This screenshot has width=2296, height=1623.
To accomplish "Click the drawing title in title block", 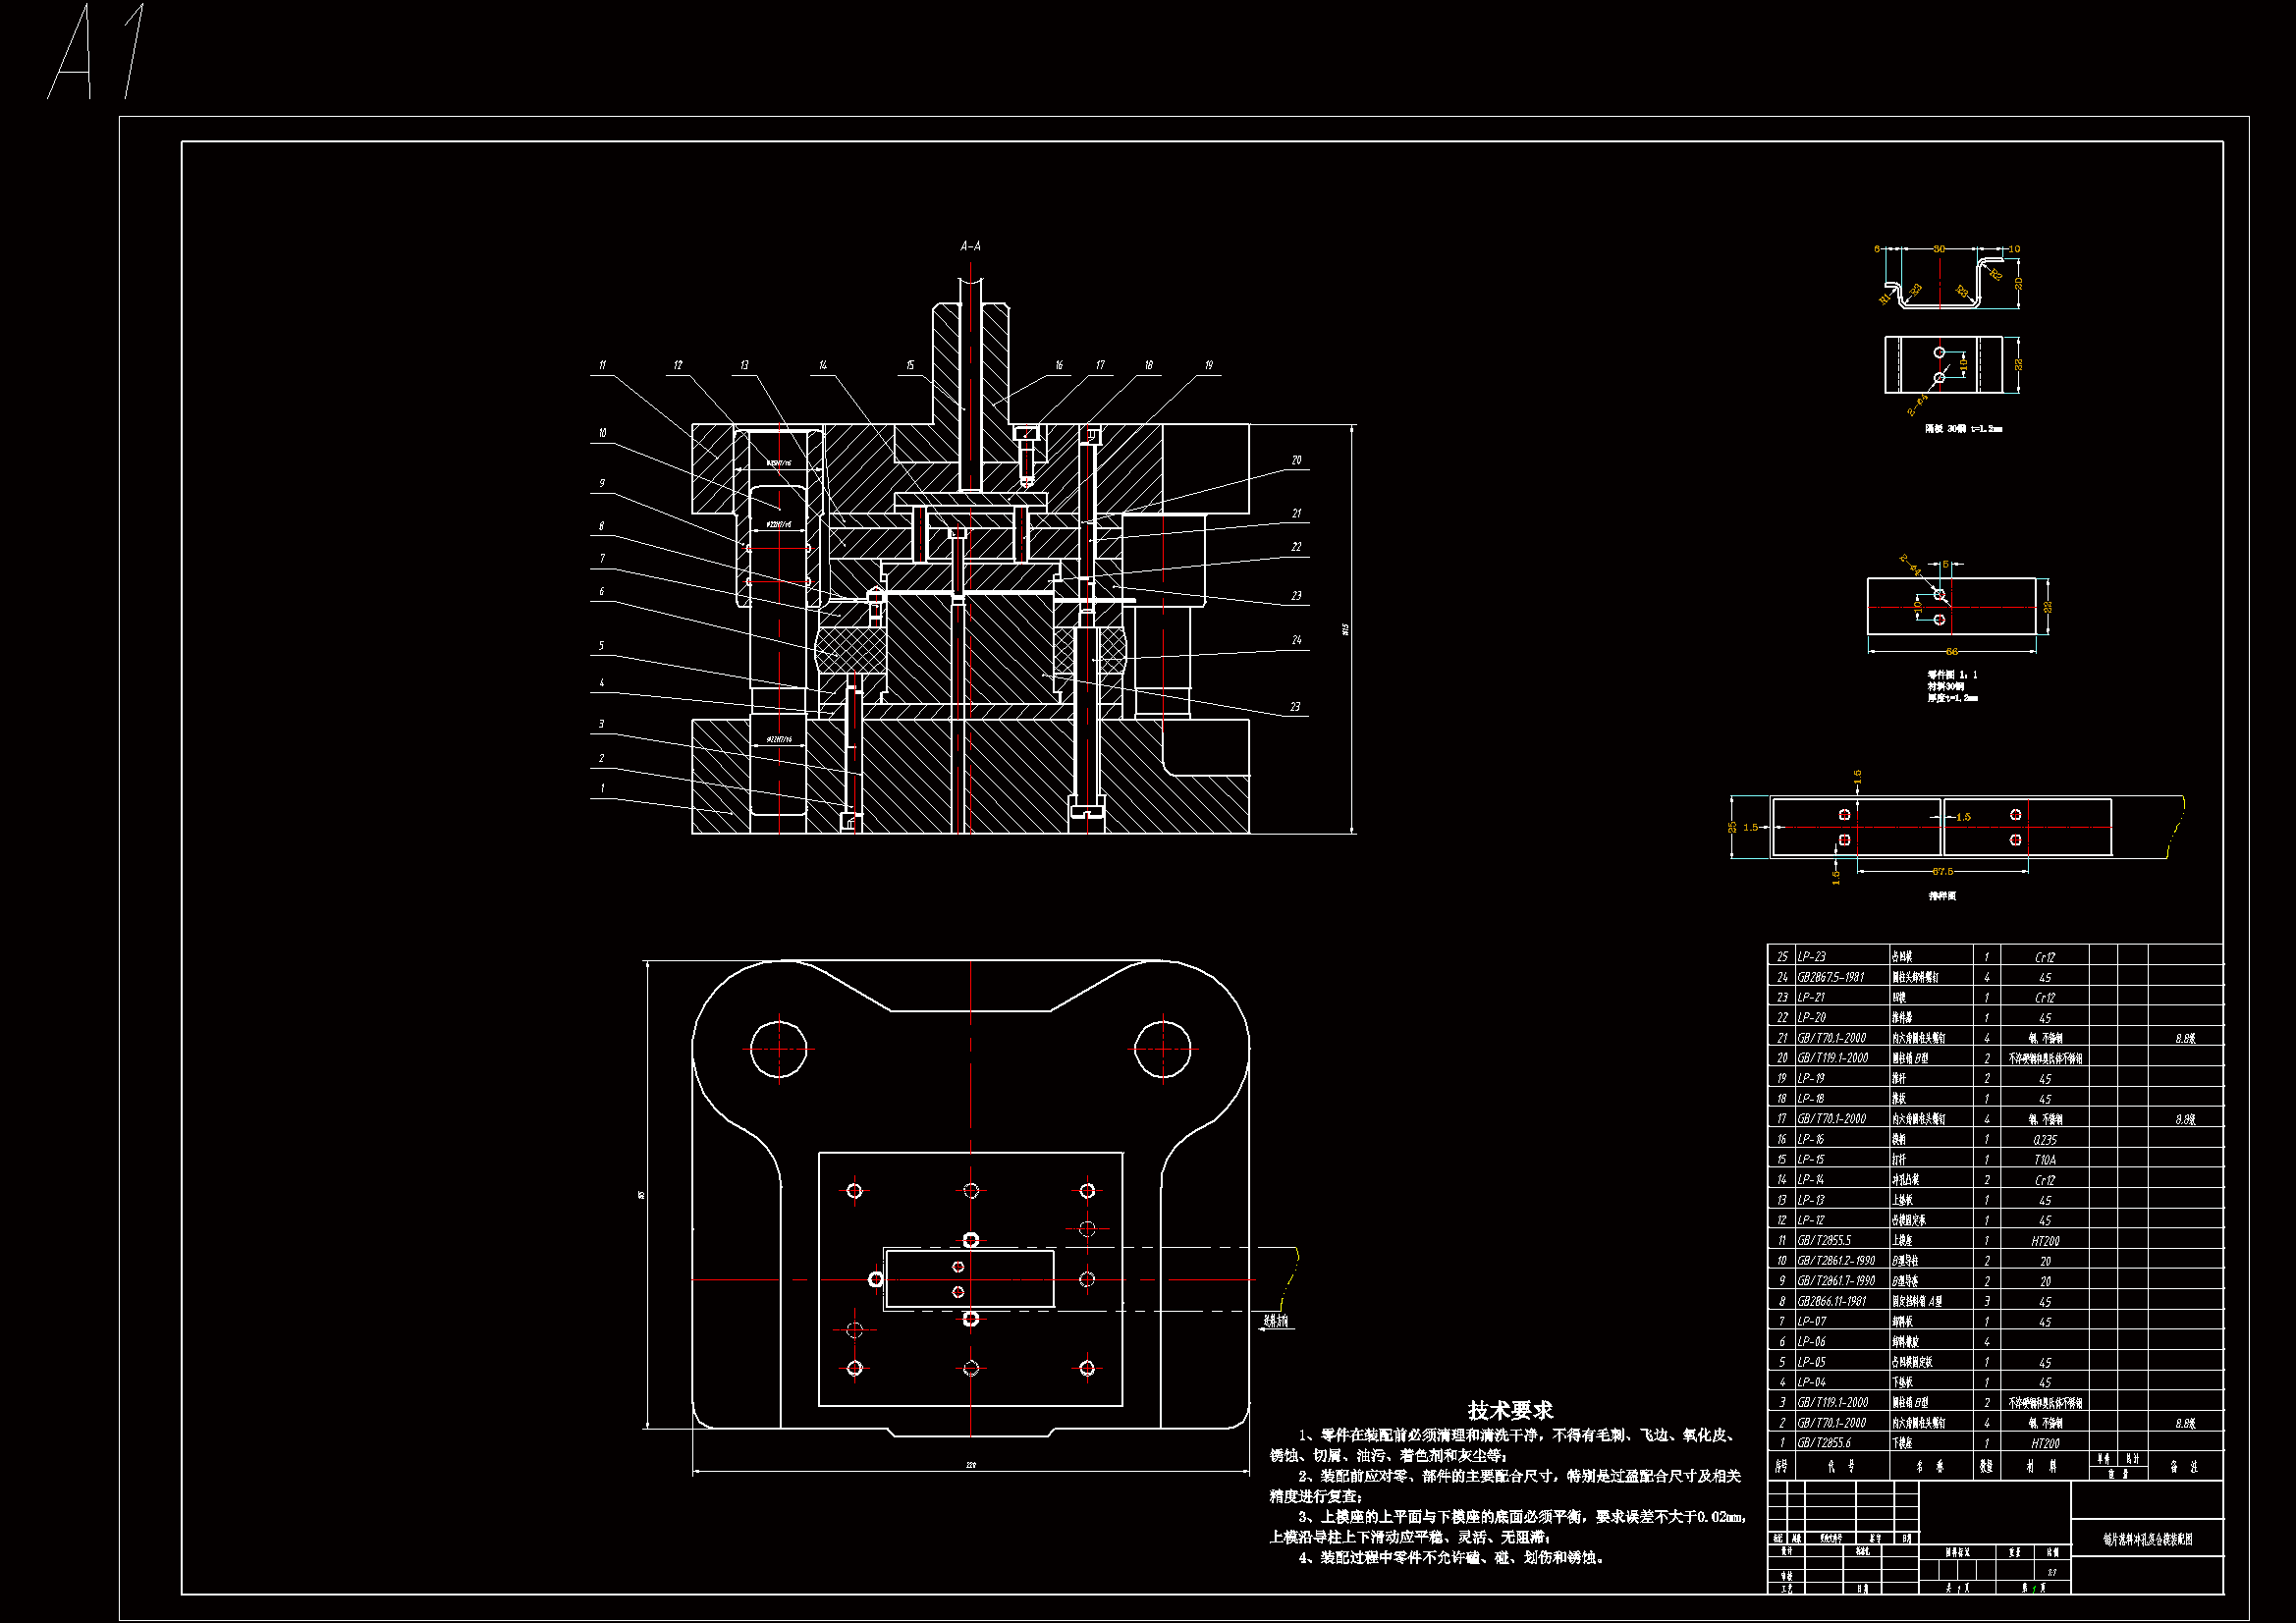I will [x=2147, y=1539].
